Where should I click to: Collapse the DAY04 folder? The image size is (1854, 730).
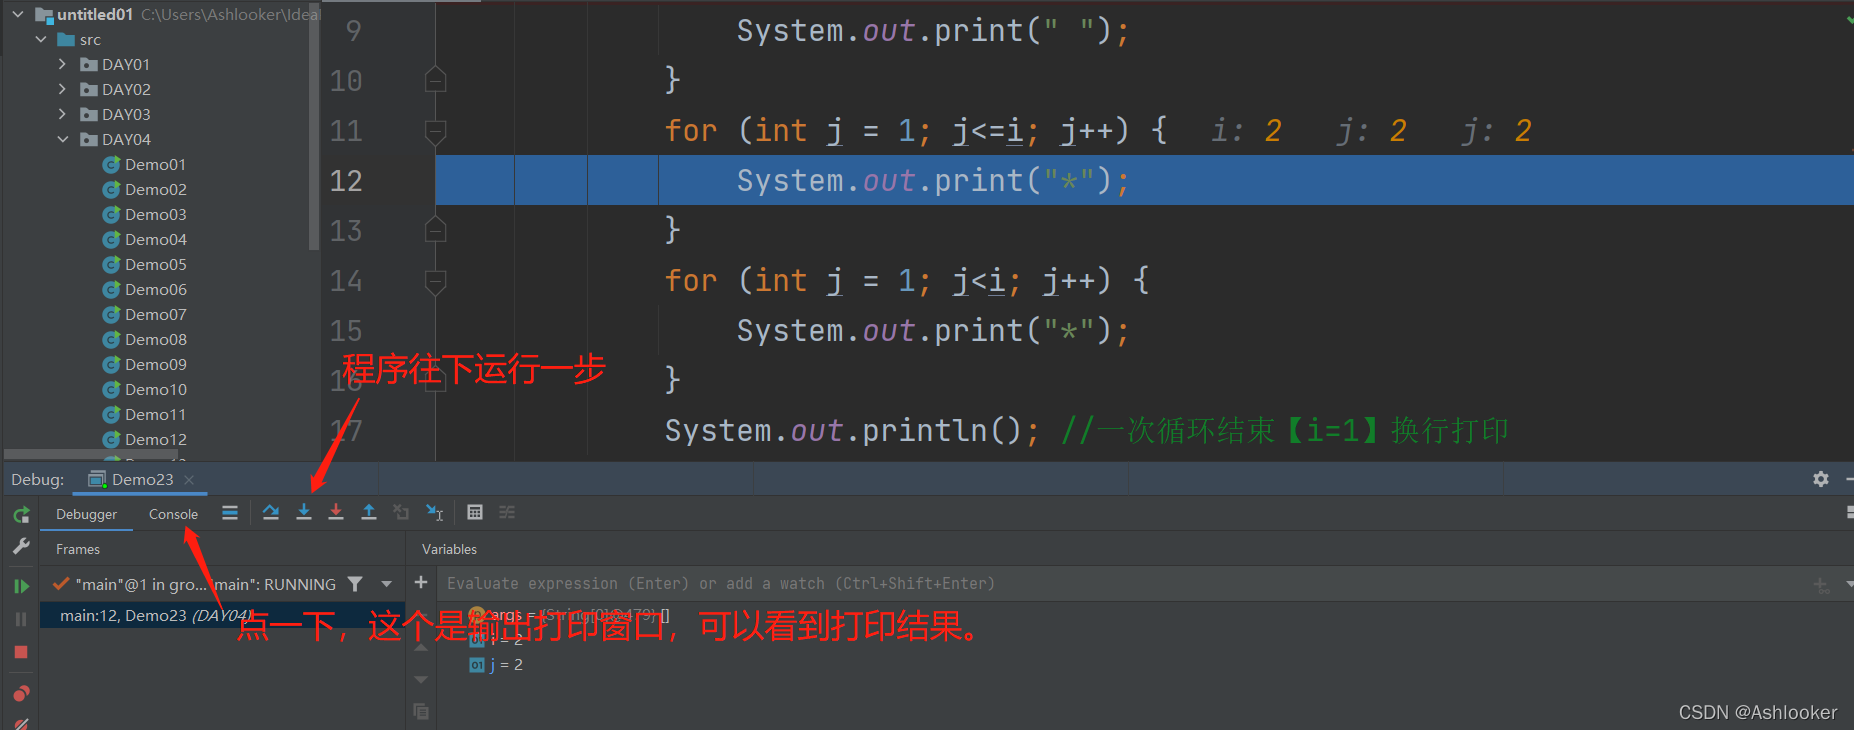(x=63, y=139)
